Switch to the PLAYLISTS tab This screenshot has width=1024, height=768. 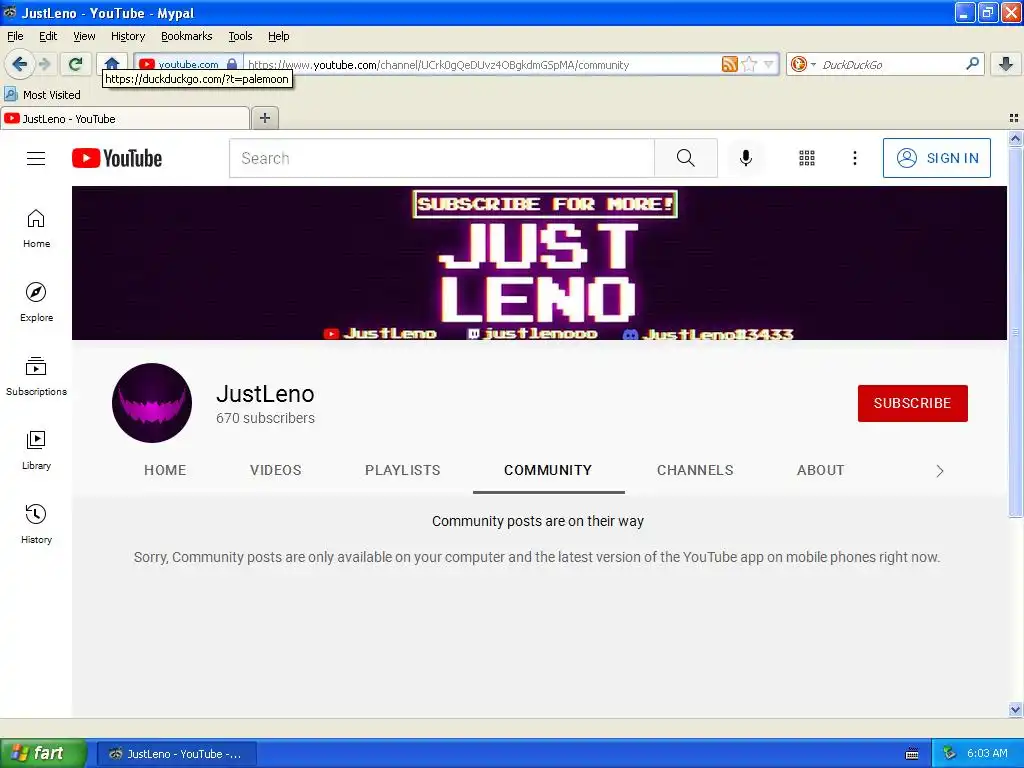403,470
